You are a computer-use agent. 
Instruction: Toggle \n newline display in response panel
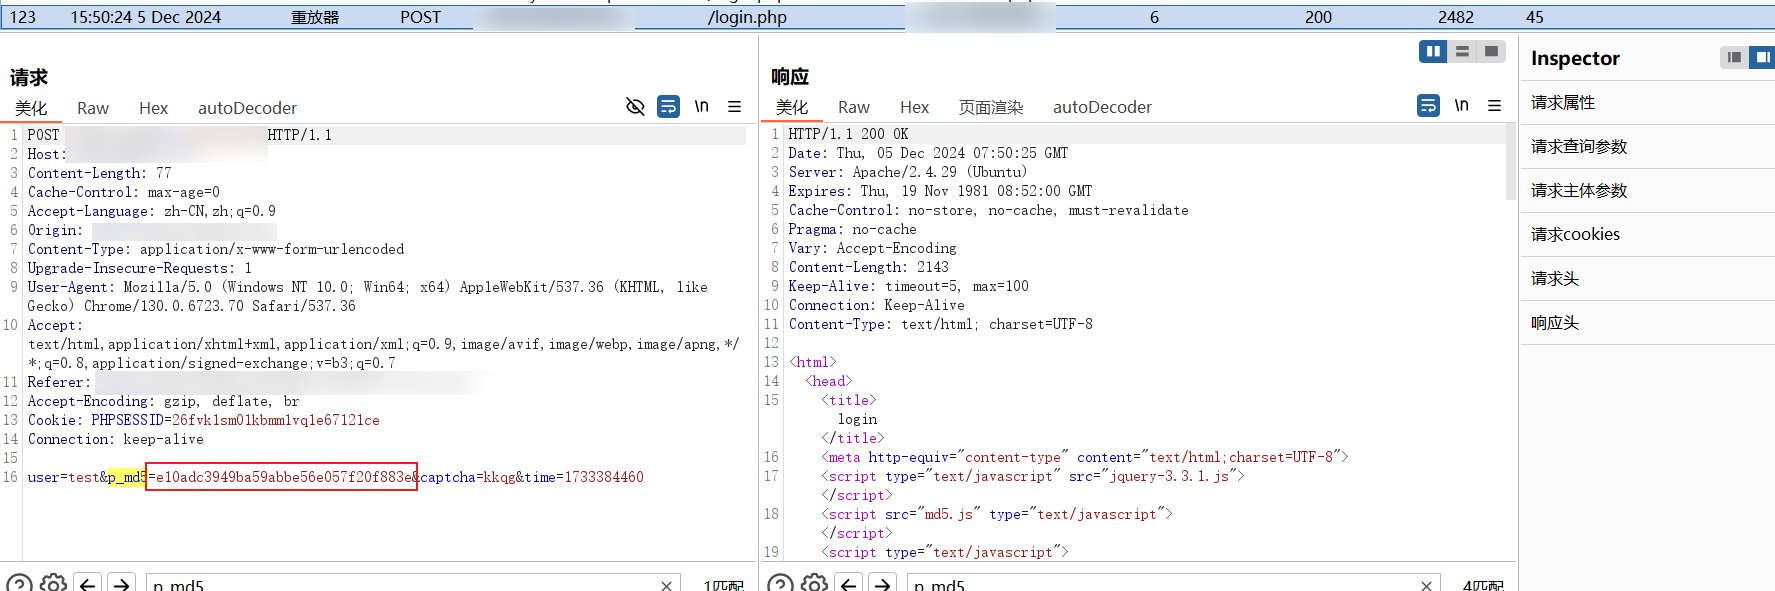click(x=1462, y=105)
